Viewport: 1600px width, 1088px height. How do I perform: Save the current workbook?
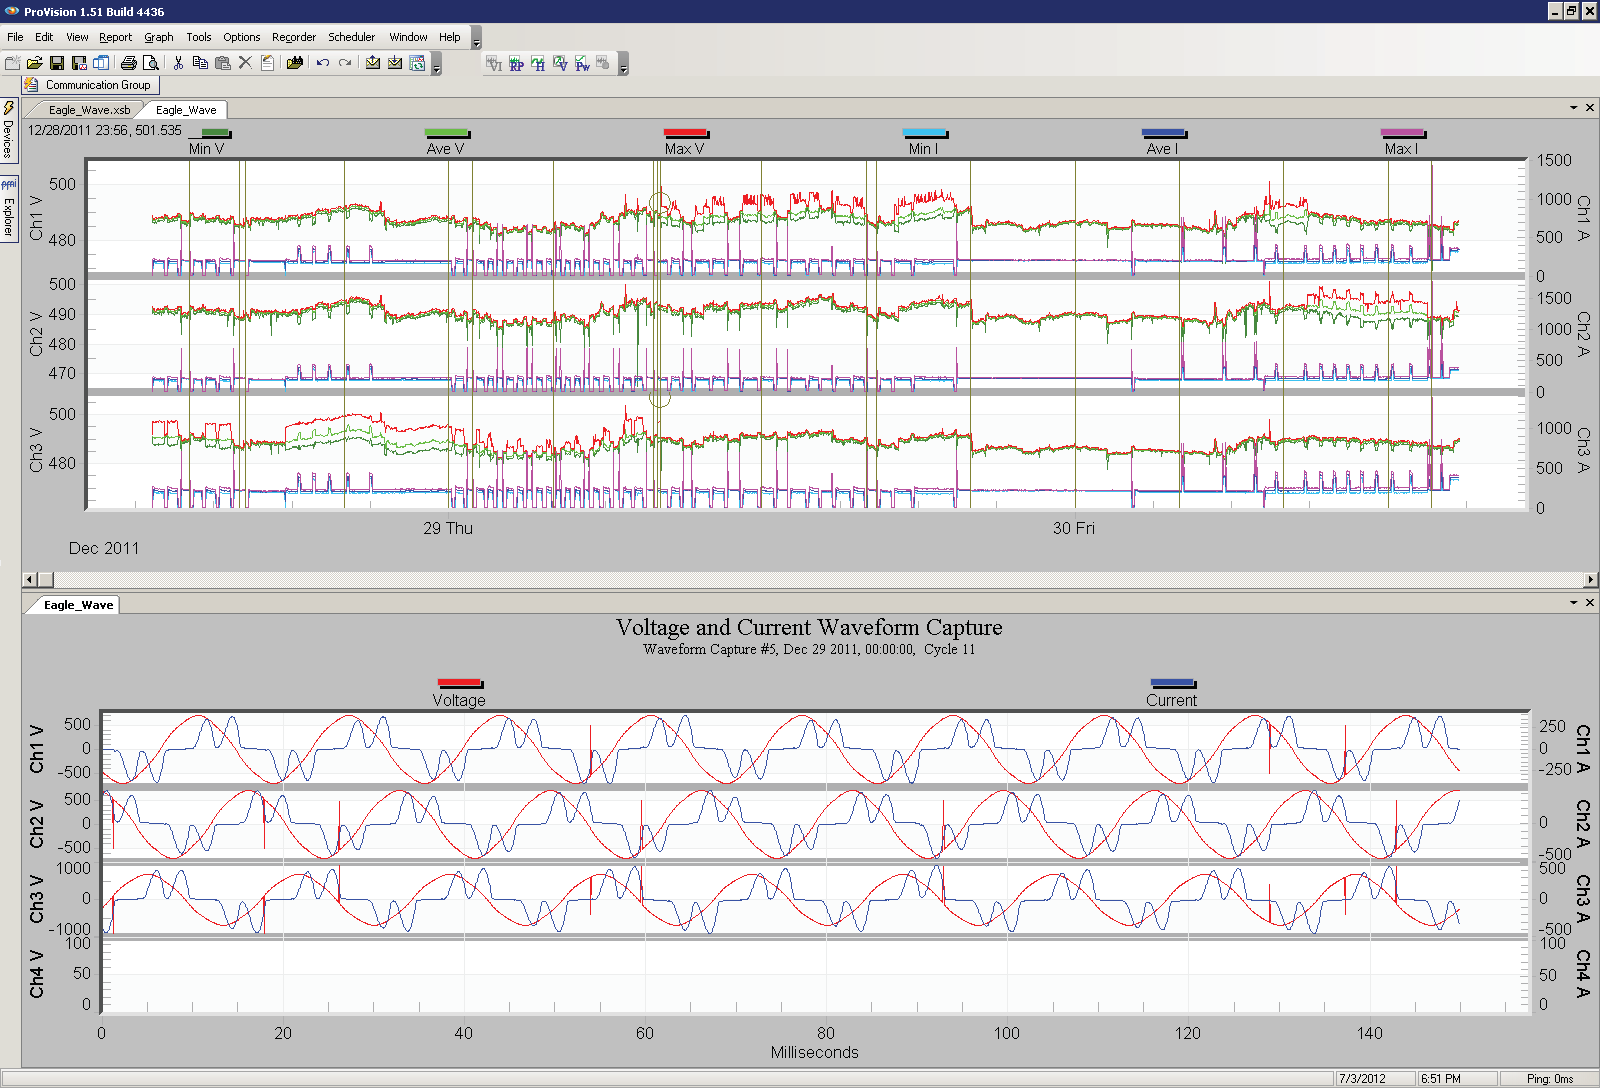(x=57, y=62)
